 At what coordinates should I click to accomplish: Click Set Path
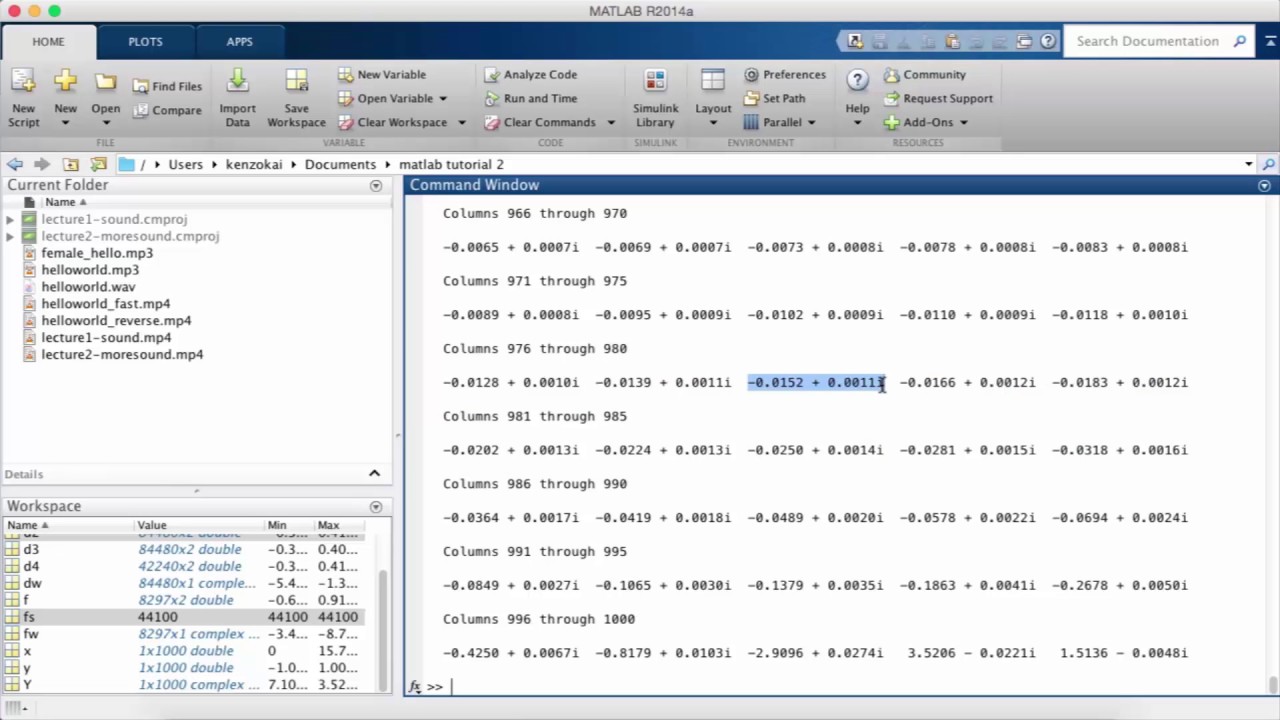pos(774,98)
